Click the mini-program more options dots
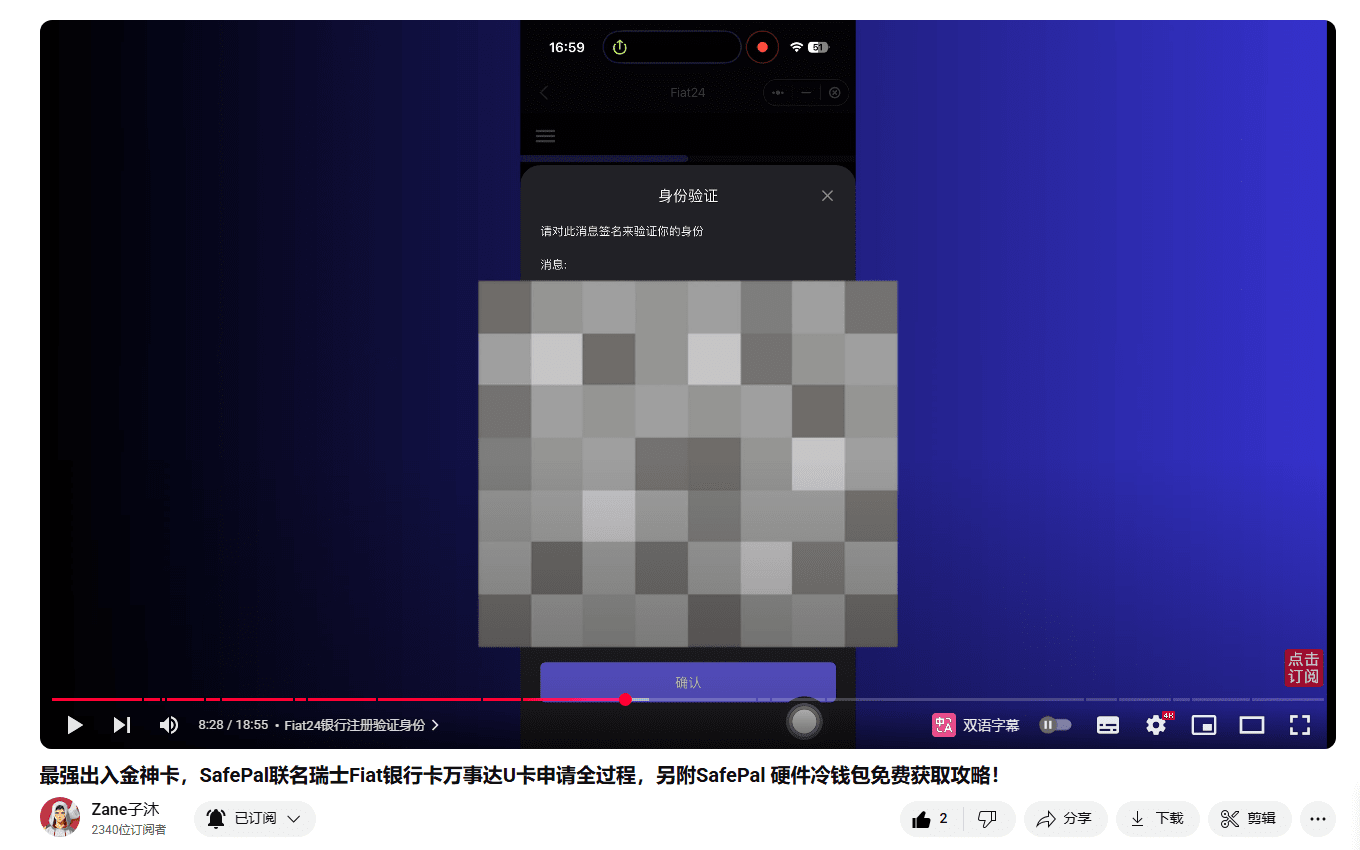Screen dimensions: 1360x850 tap(778, 93)
